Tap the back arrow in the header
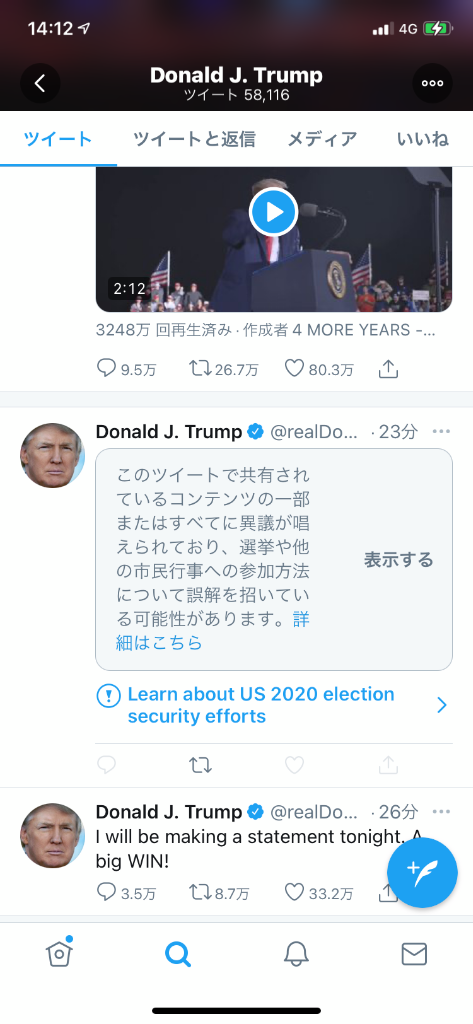Image resolution: width=473 pixels, height=1024 pixels. coord(40,83)
